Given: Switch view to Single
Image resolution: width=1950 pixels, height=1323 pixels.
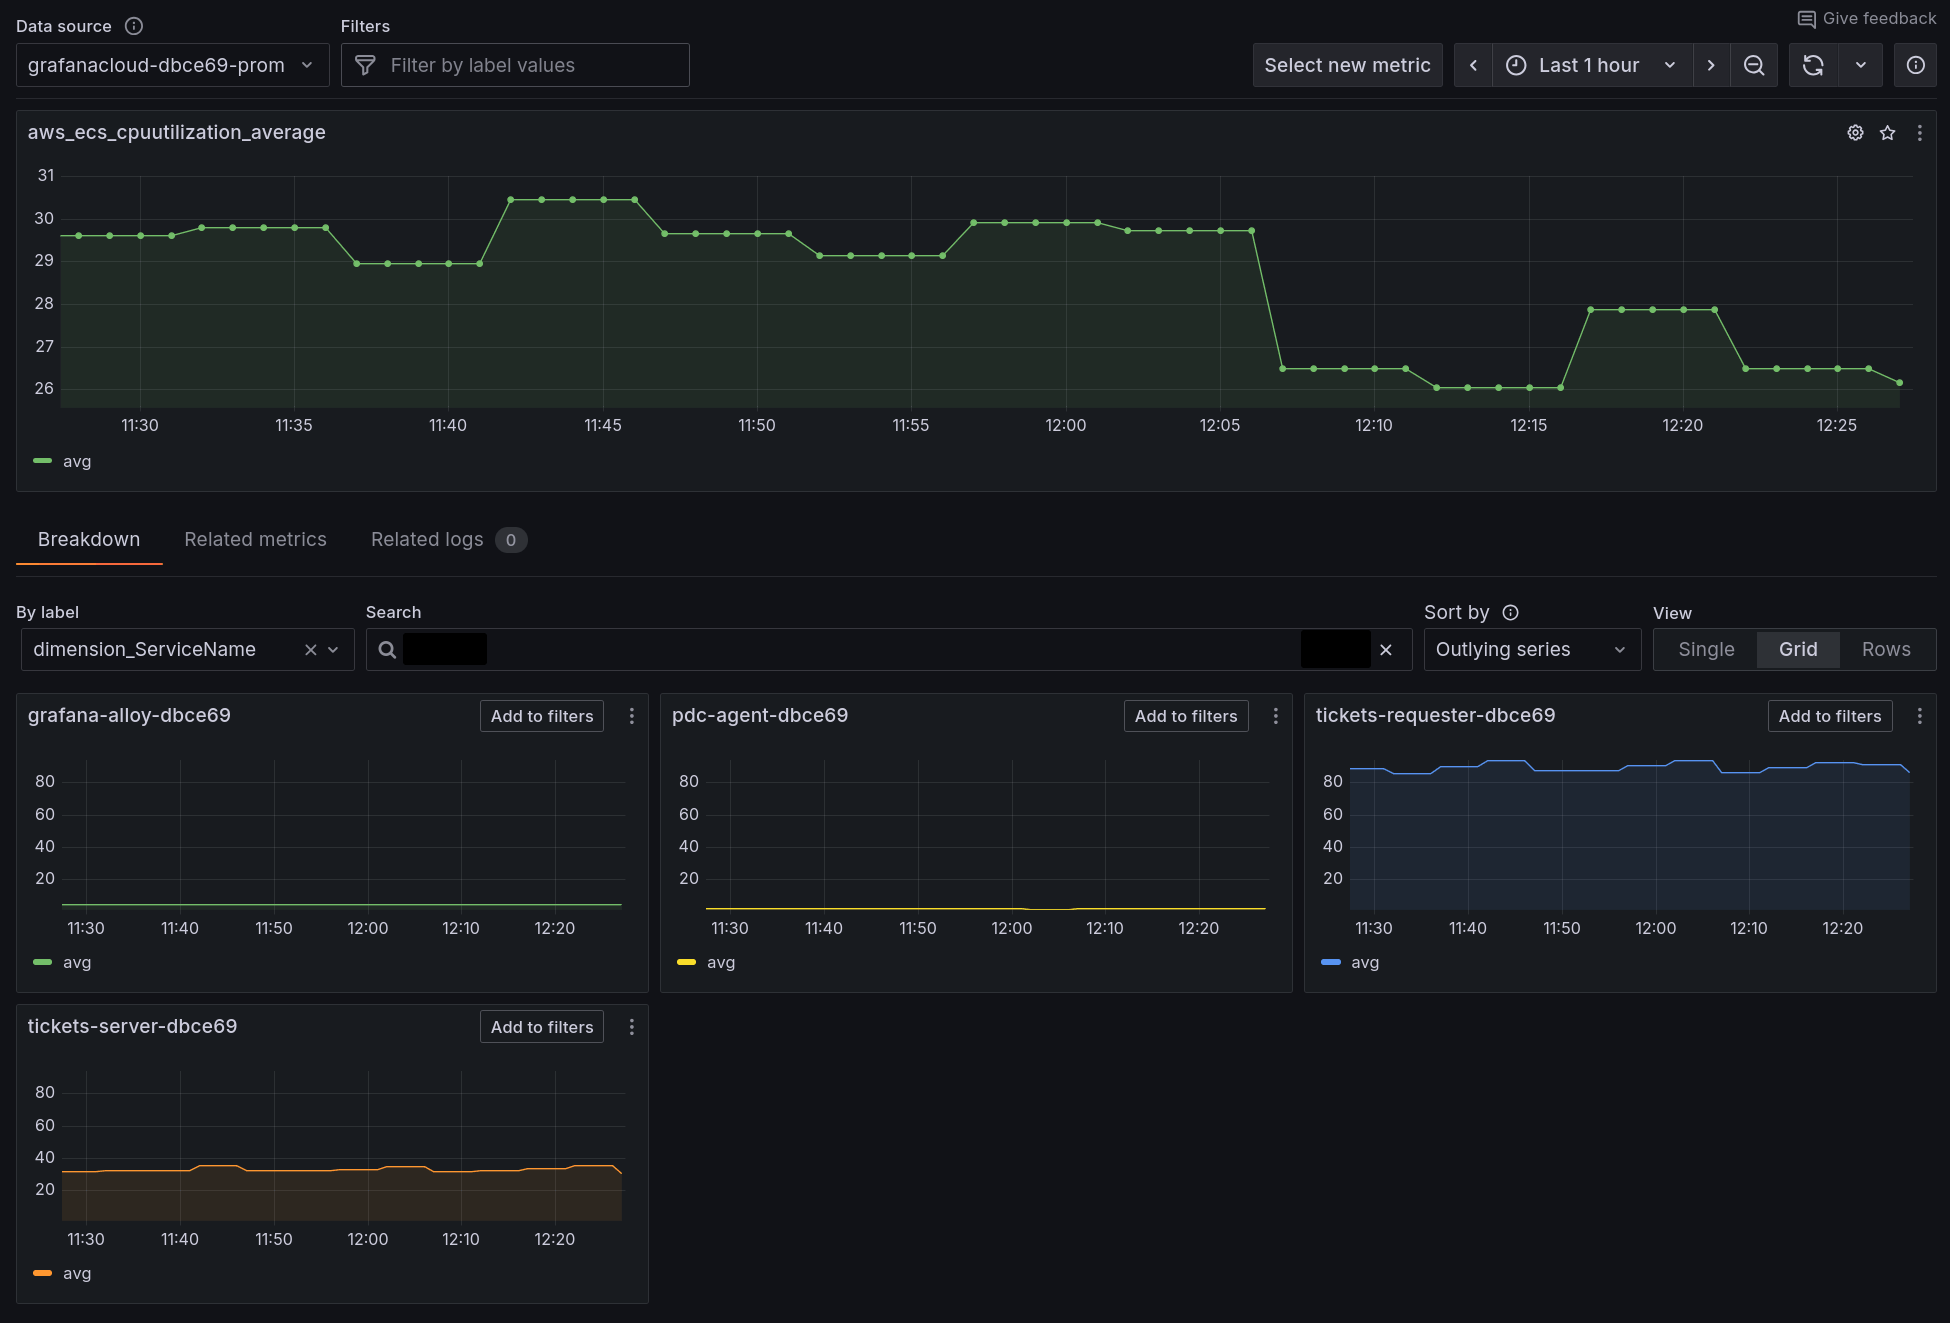Looking at the screenshot, I should (x=1706, y=649).
